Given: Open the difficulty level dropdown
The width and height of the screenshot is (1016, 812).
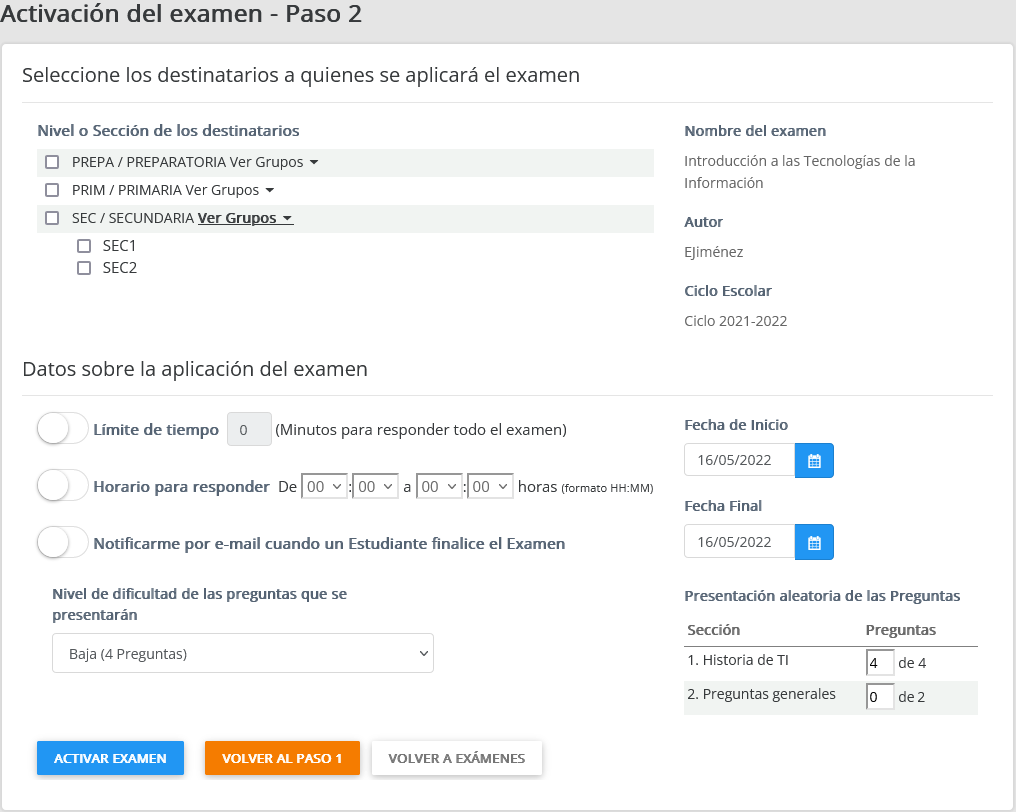Looking at the screenshot, I should tap(243, 654).
